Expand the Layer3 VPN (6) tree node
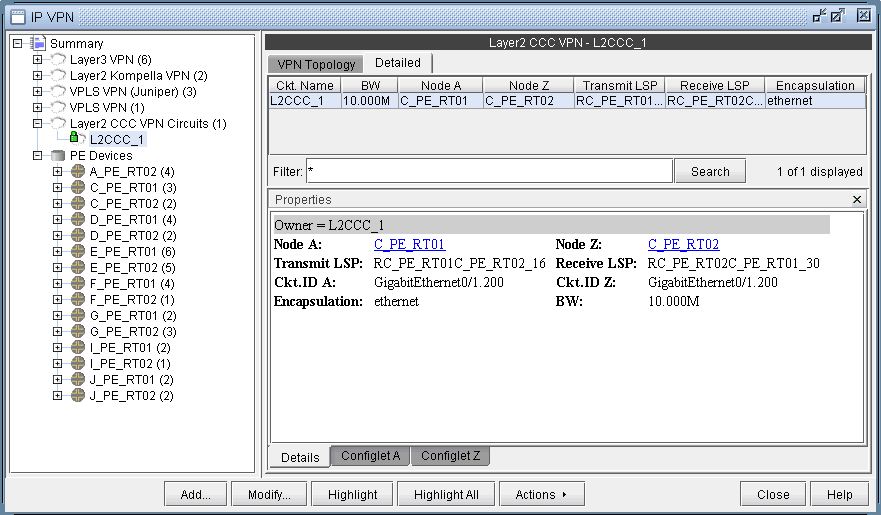881x515 pixels. point(37,60)
